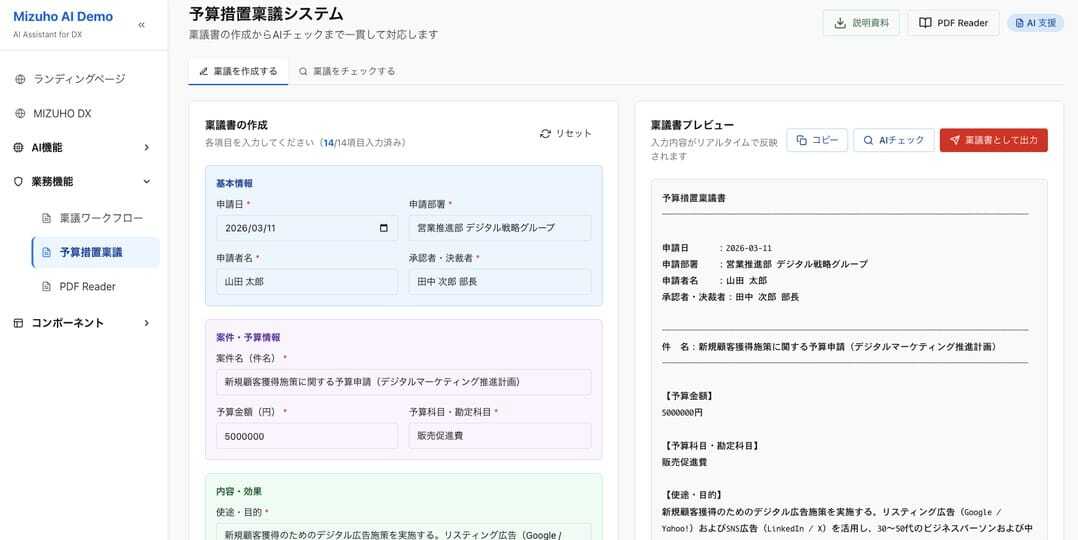Export with 稟議書として出力
The width and height of the screenshot is (1078, 540).
(x=993, y=140)
